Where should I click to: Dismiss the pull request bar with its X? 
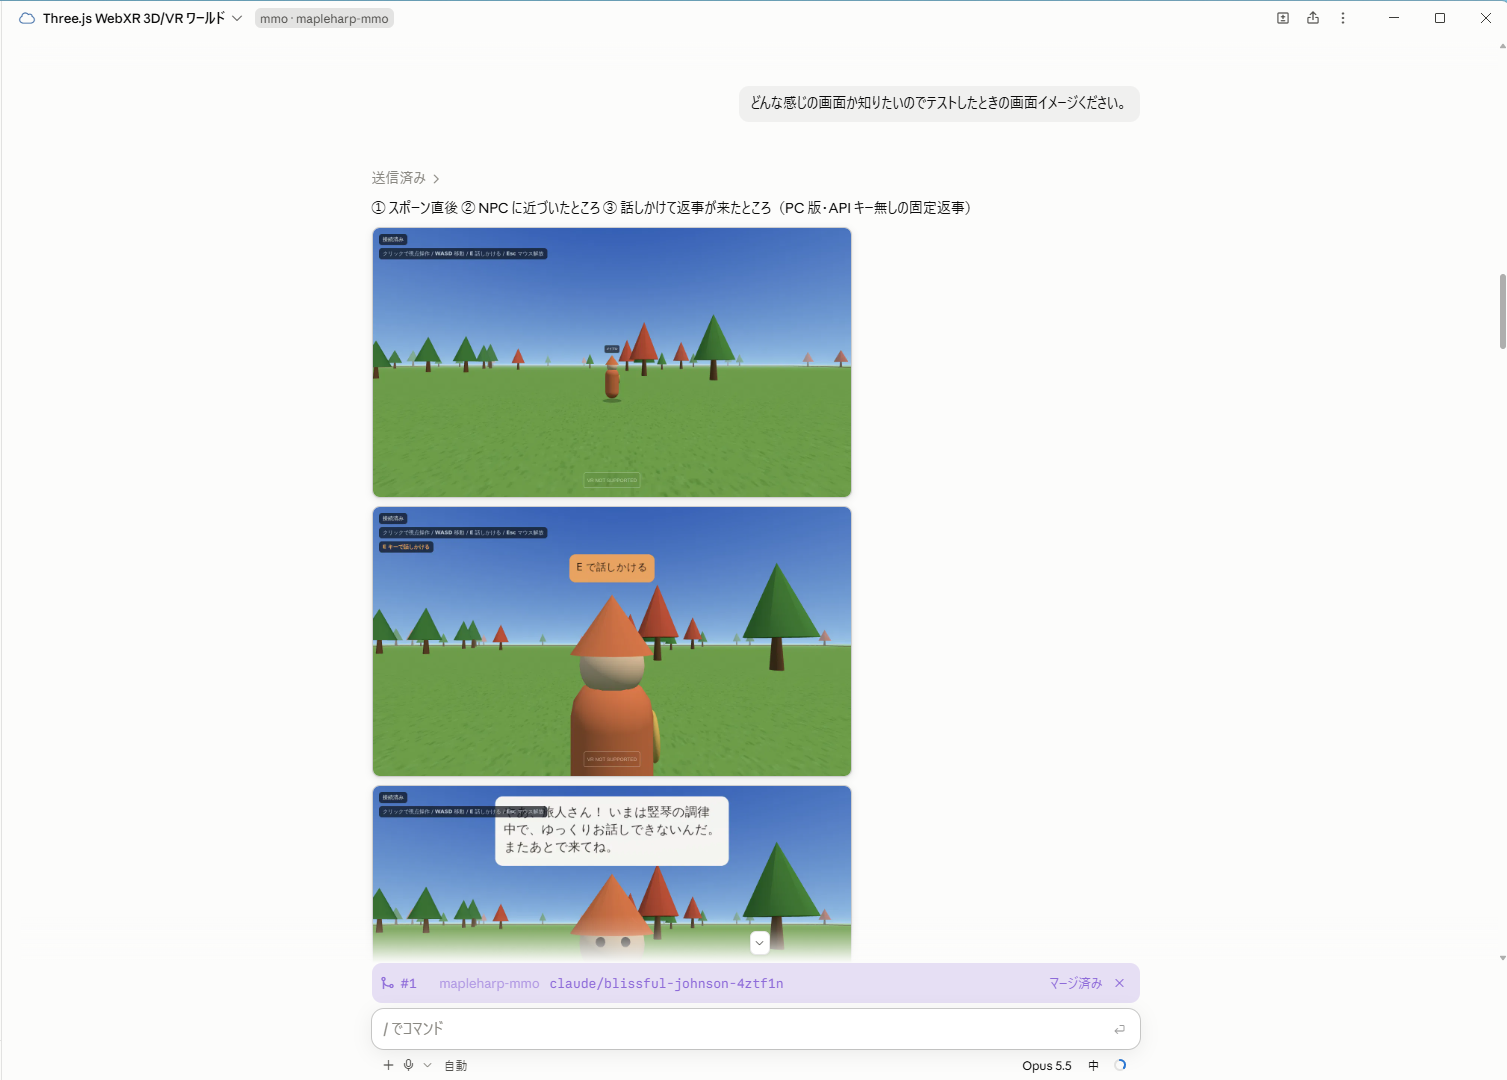[x=1120, y=984]
